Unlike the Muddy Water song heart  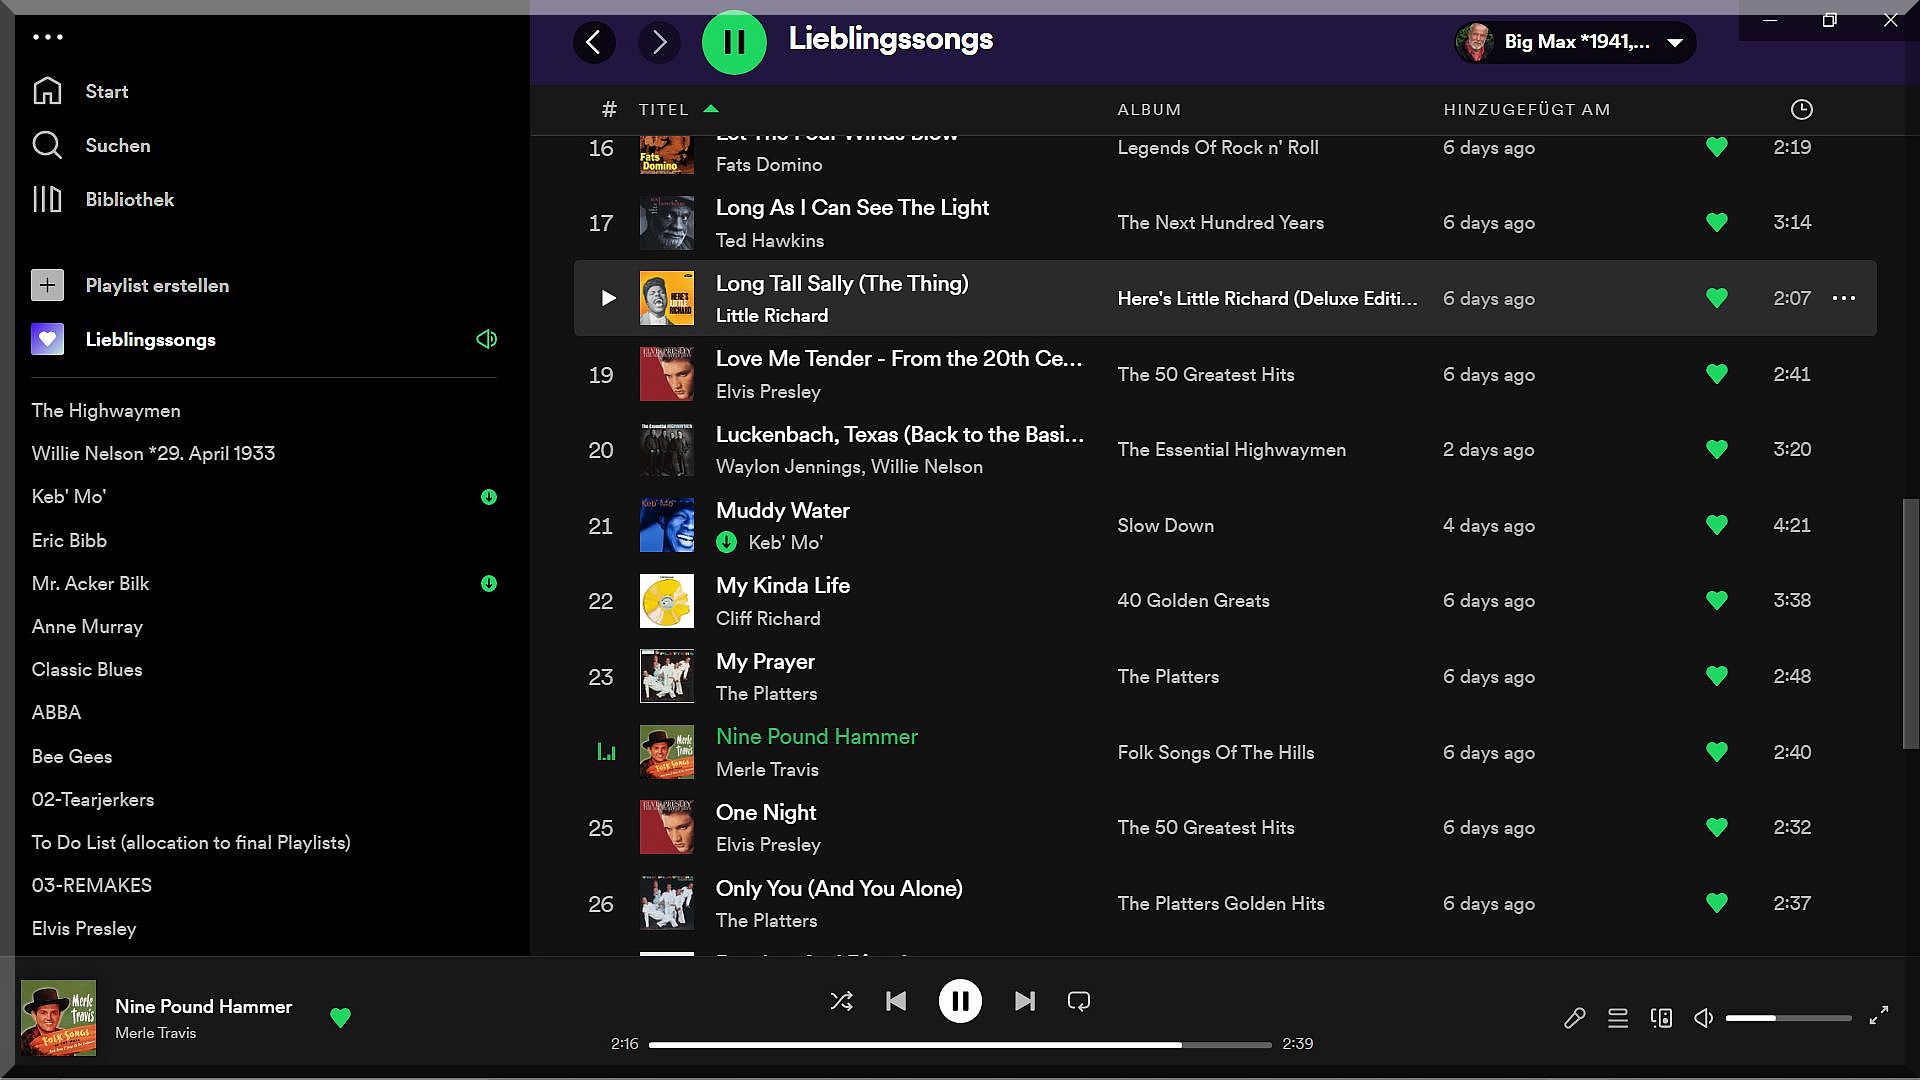(x=1716, y=525)
